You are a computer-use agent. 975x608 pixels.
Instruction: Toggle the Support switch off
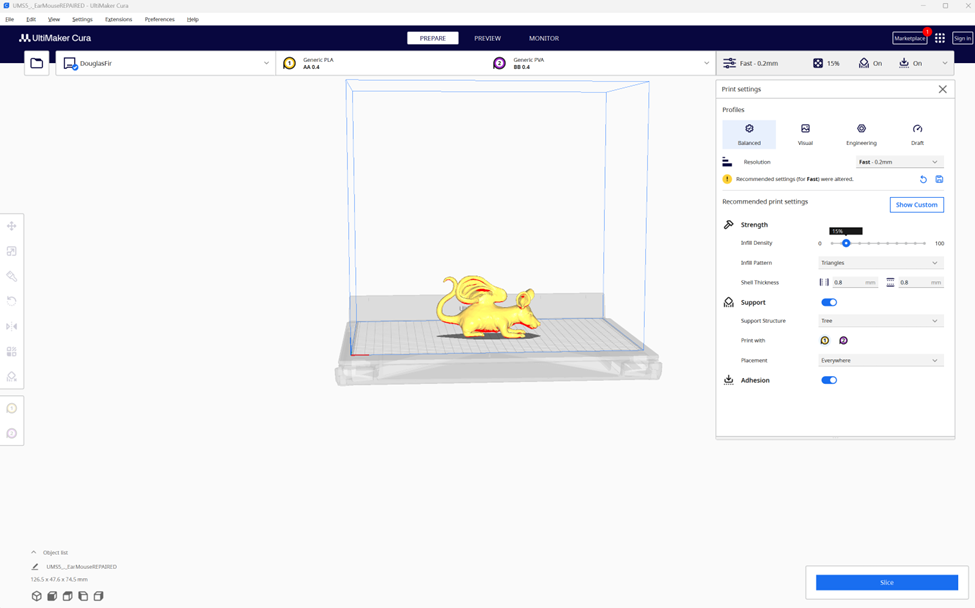point(829,302)
